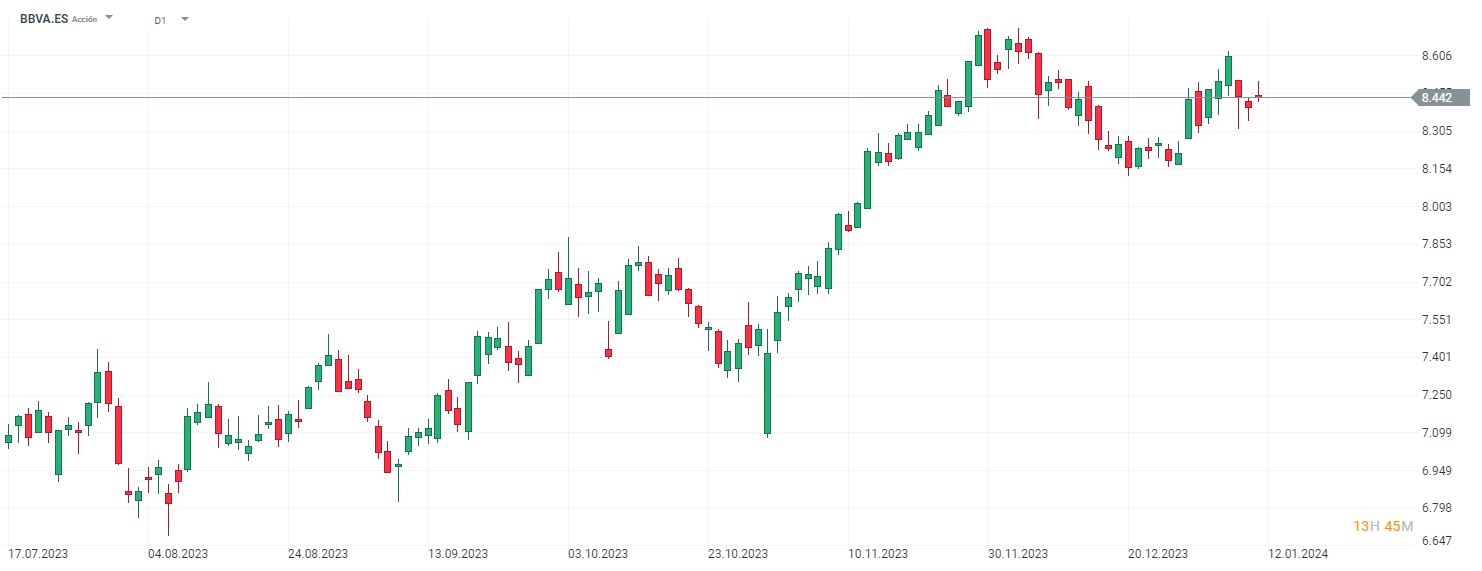The width and height of the screenshot is (1482, 571).
Task: Click the 12.01.2024 date label
Action: coord(1298,553)
